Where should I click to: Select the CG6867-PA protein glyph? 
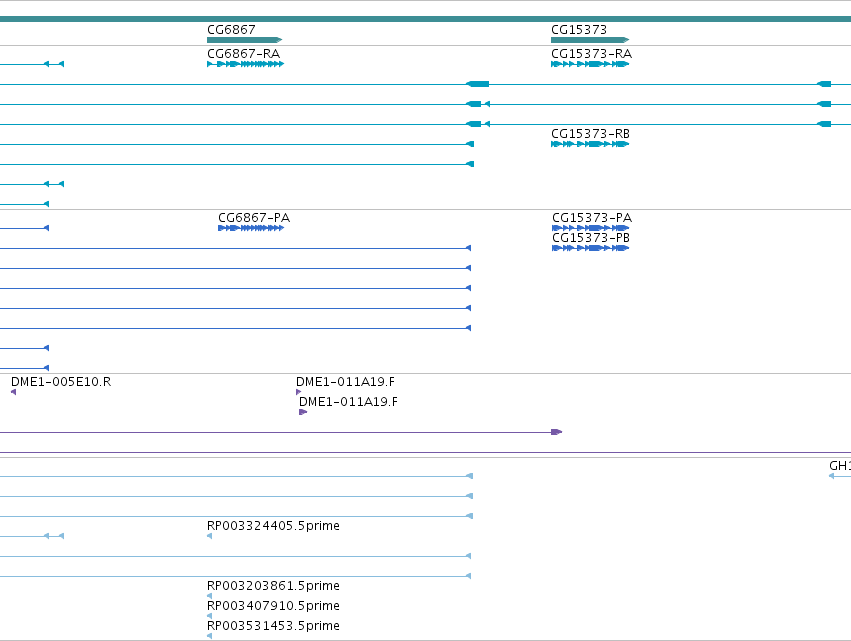[x=251, y=228]
